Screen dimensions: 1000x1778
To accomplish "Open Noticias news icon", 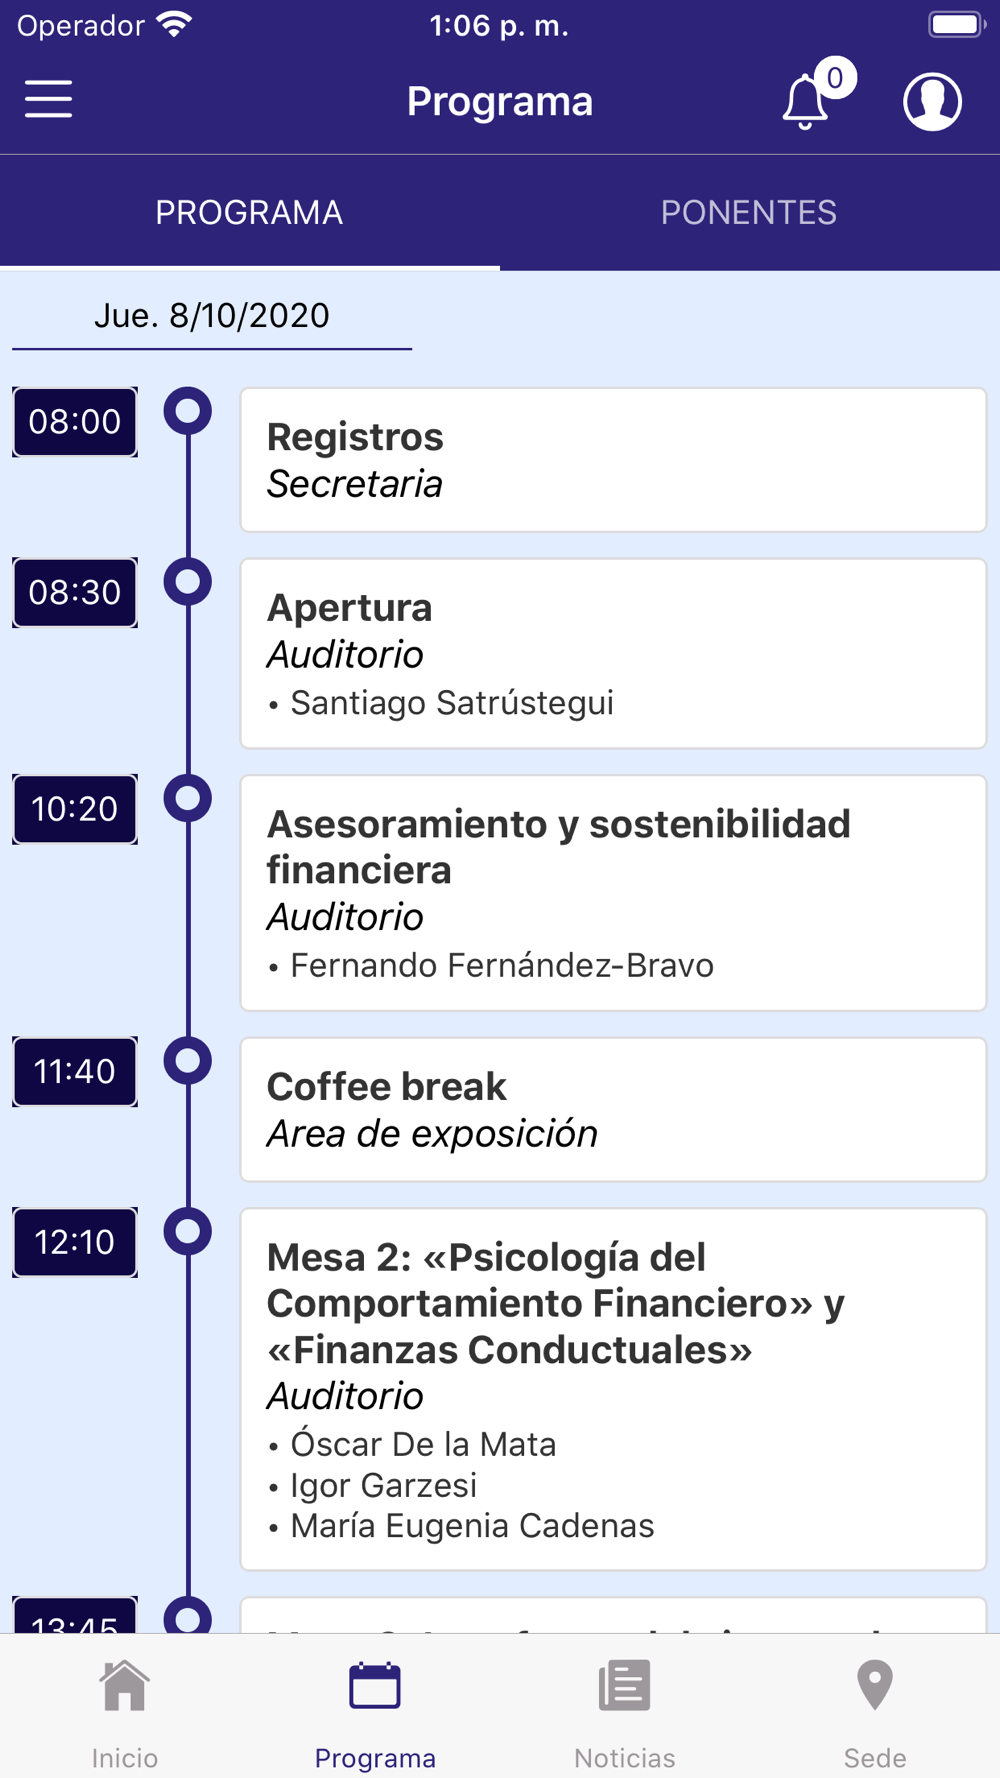I will tap(625, 1686).
